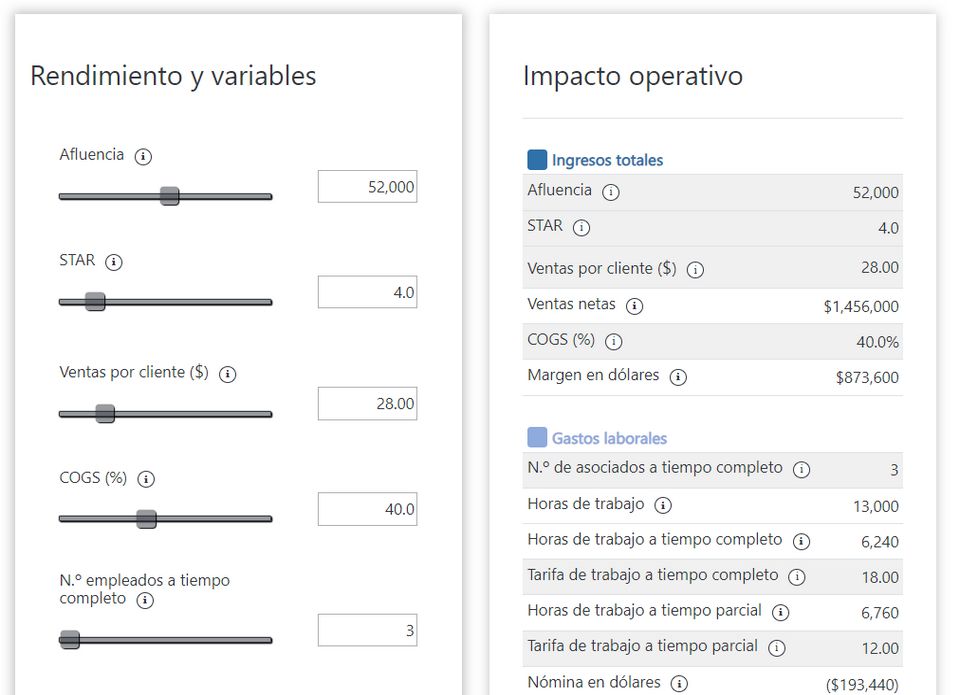Click info icon next to Ventas netas row
Image resolution: width=960 pixels, height=695 pixels.
pyautogui.click(x=634, y=306)
